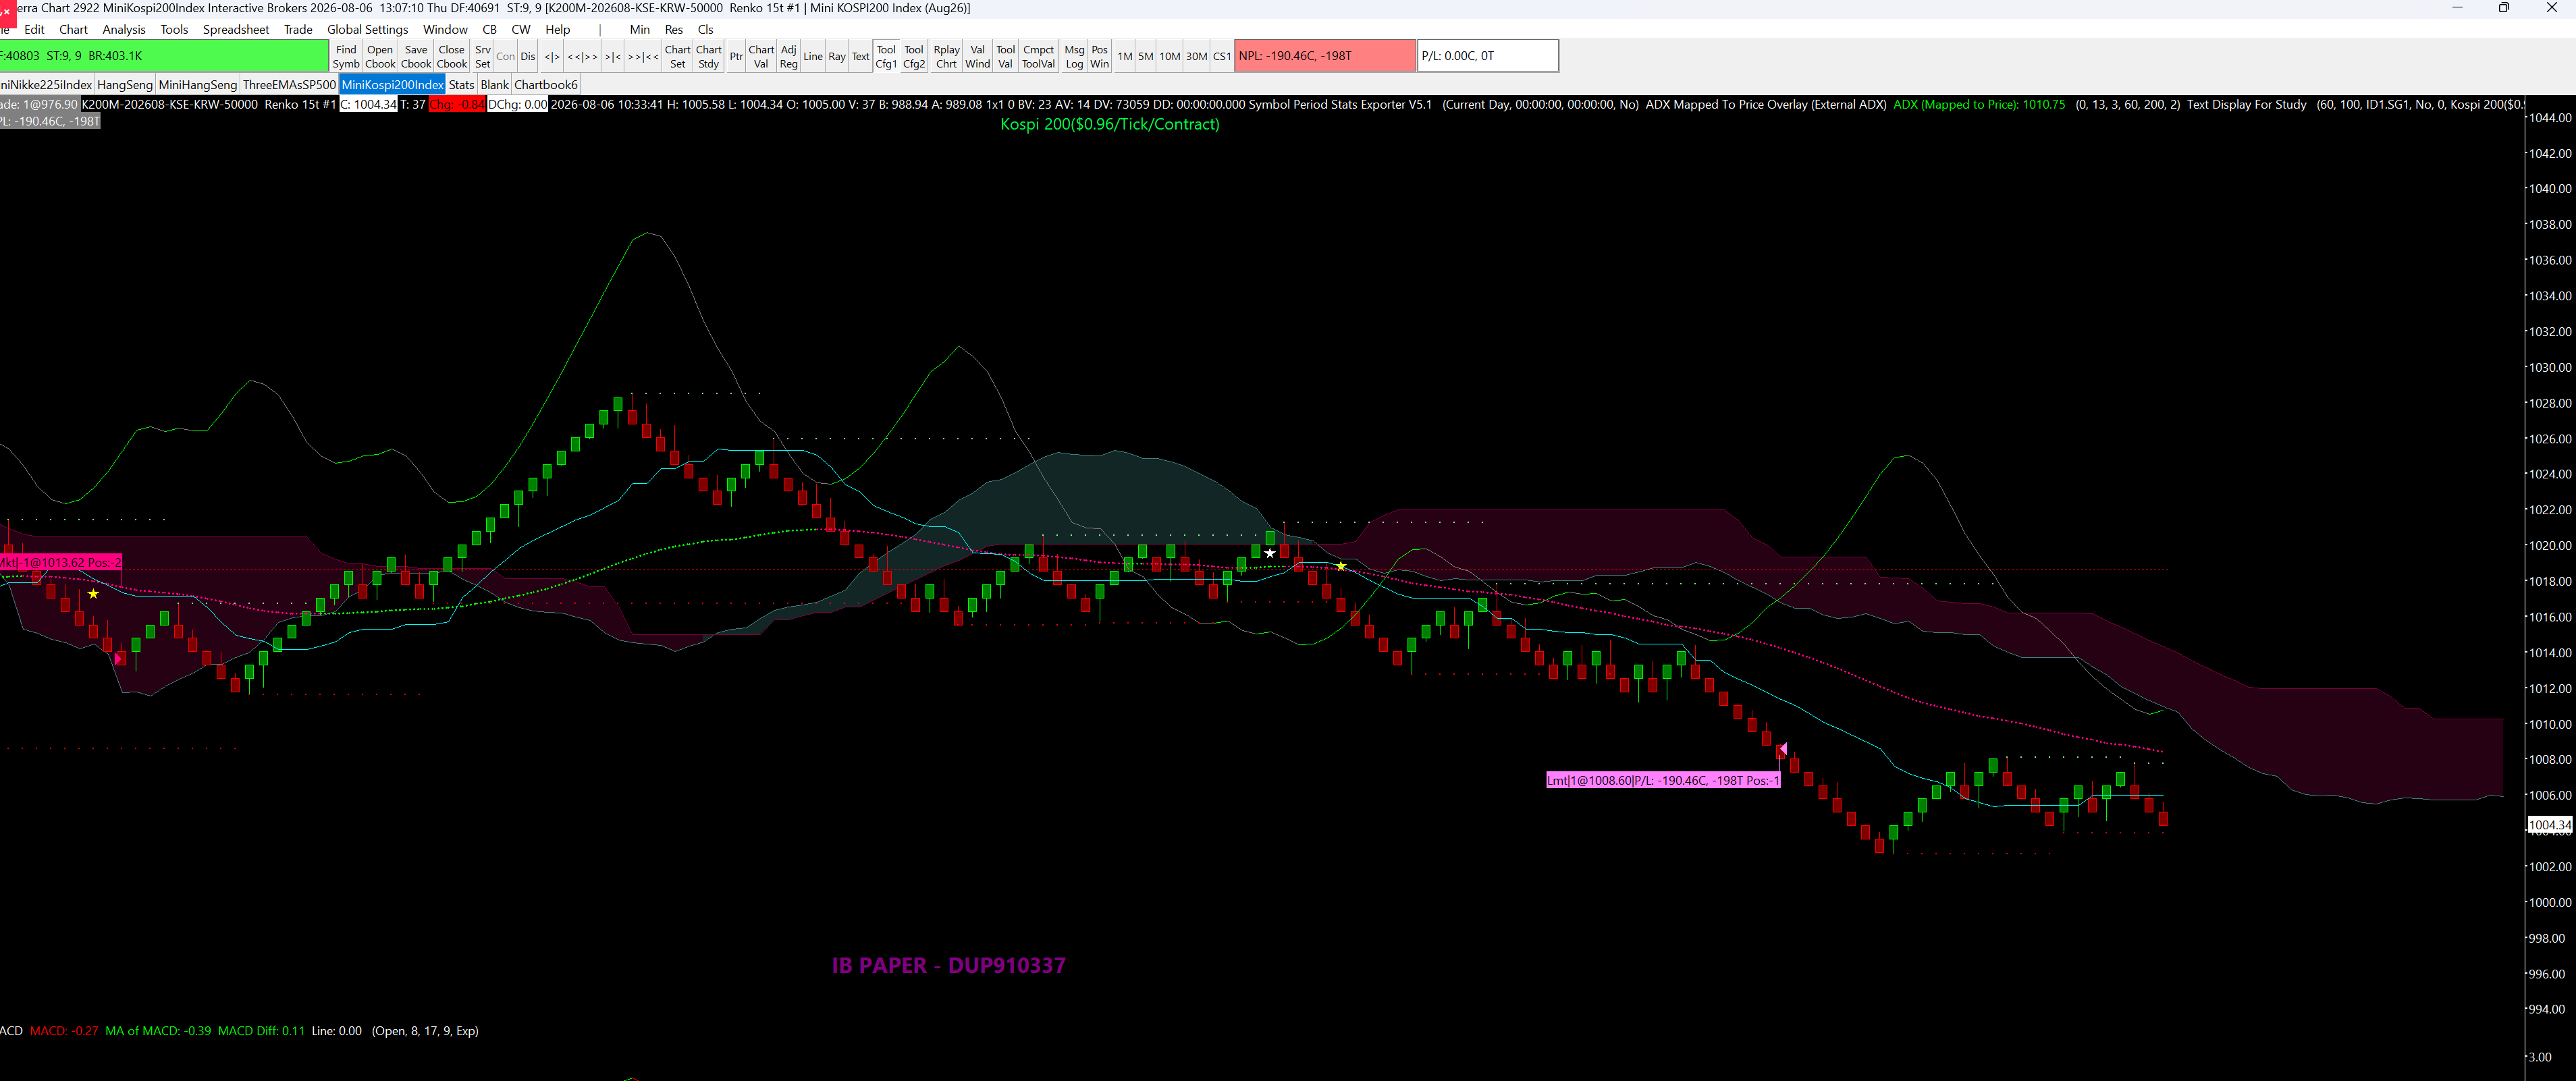This screenshot has width=2576, height=1081.
Task: Open a chartbook with Open Cbook
Action: point(380,56)
